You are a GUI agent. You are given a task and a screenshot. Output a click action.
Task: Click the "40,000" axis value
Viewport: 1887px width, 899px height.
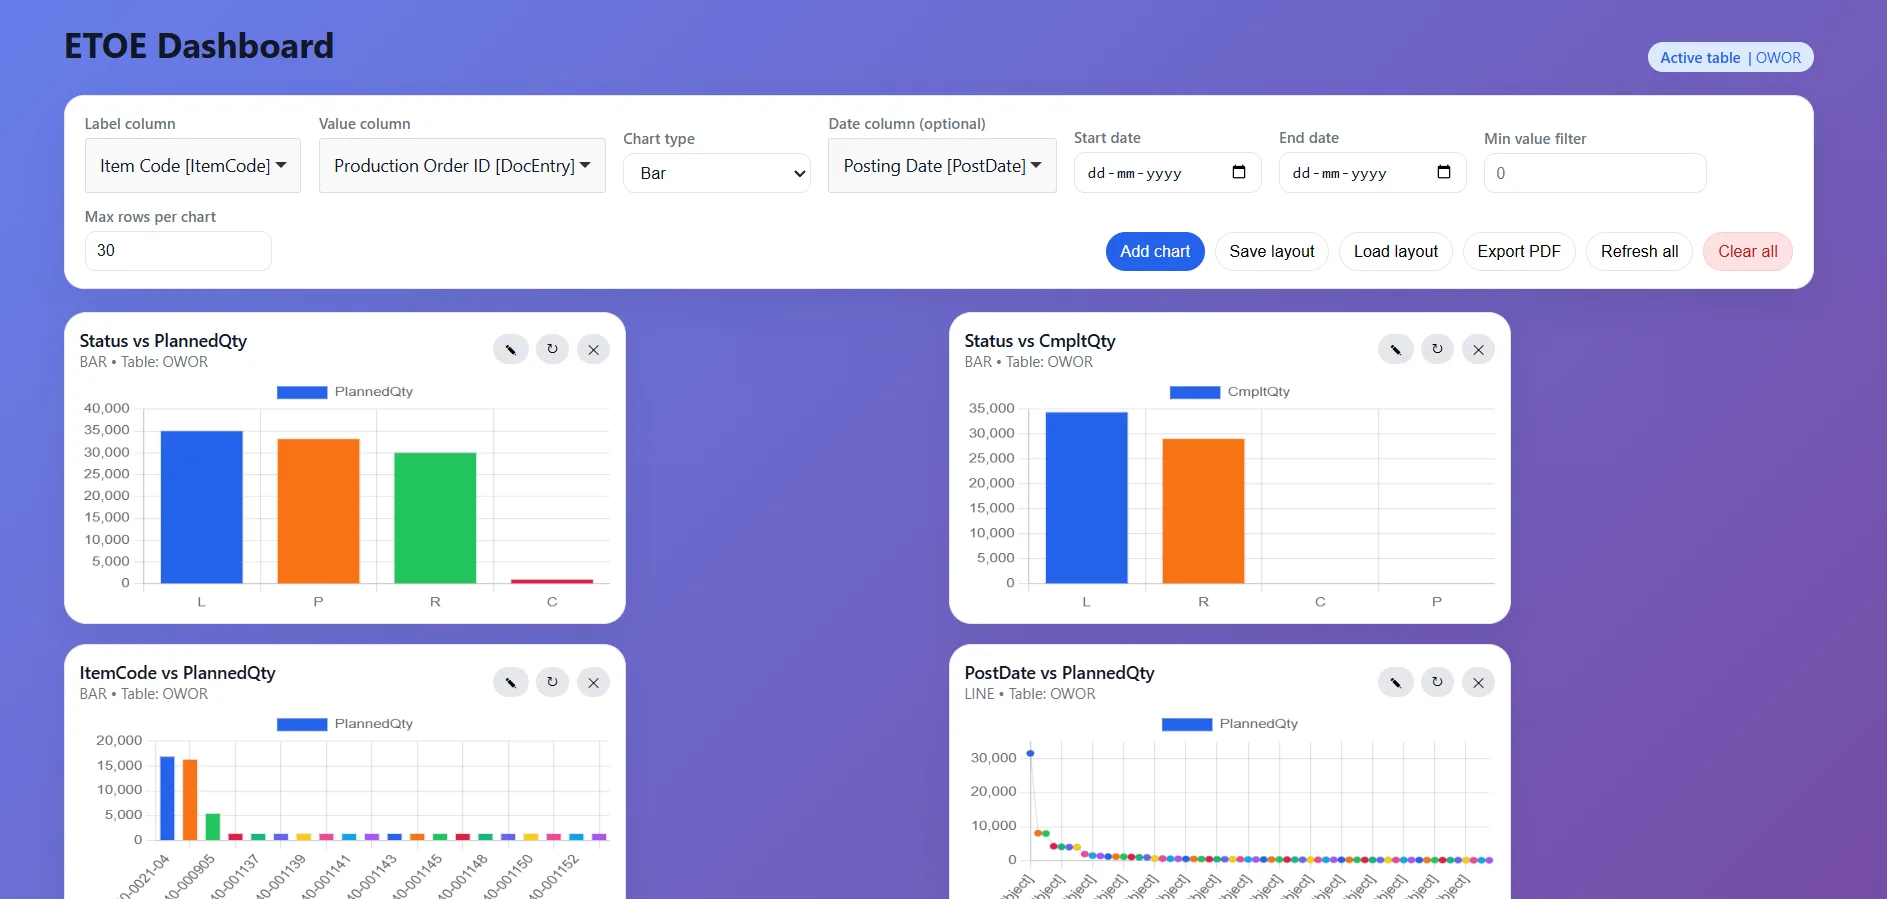[107, 408]
